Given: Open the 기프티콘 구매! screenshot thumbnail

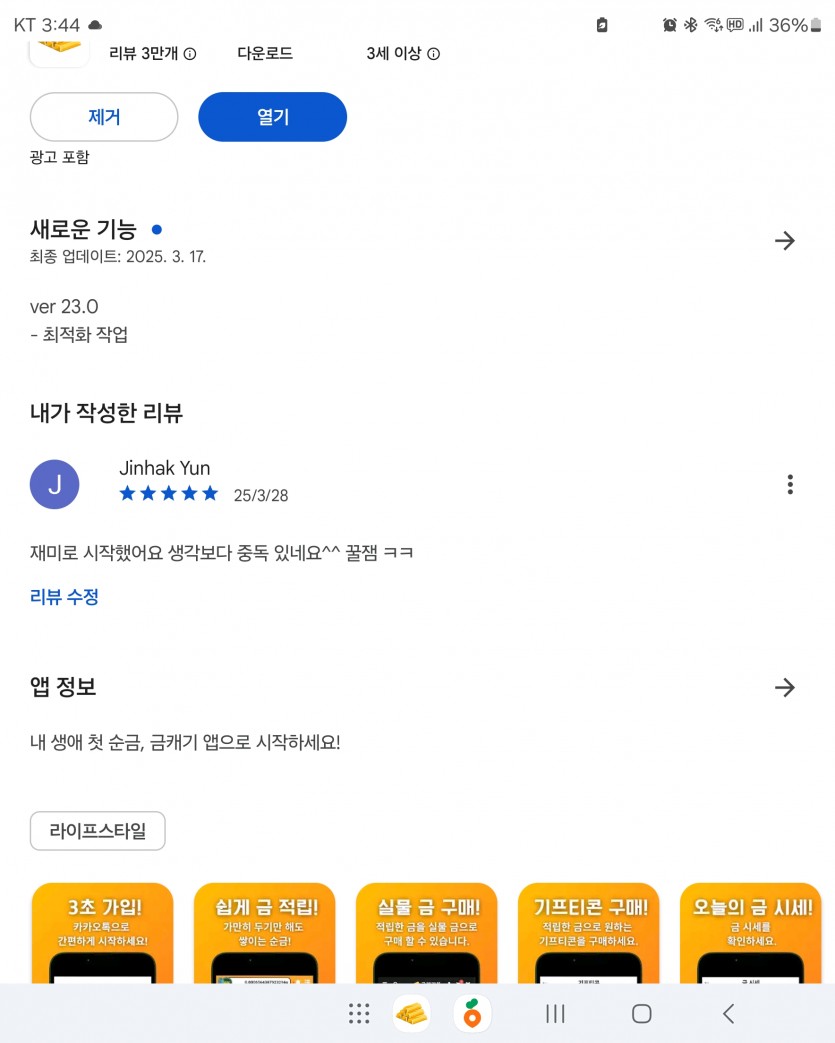Looking at the screenshot, I should tap(589, 933).
